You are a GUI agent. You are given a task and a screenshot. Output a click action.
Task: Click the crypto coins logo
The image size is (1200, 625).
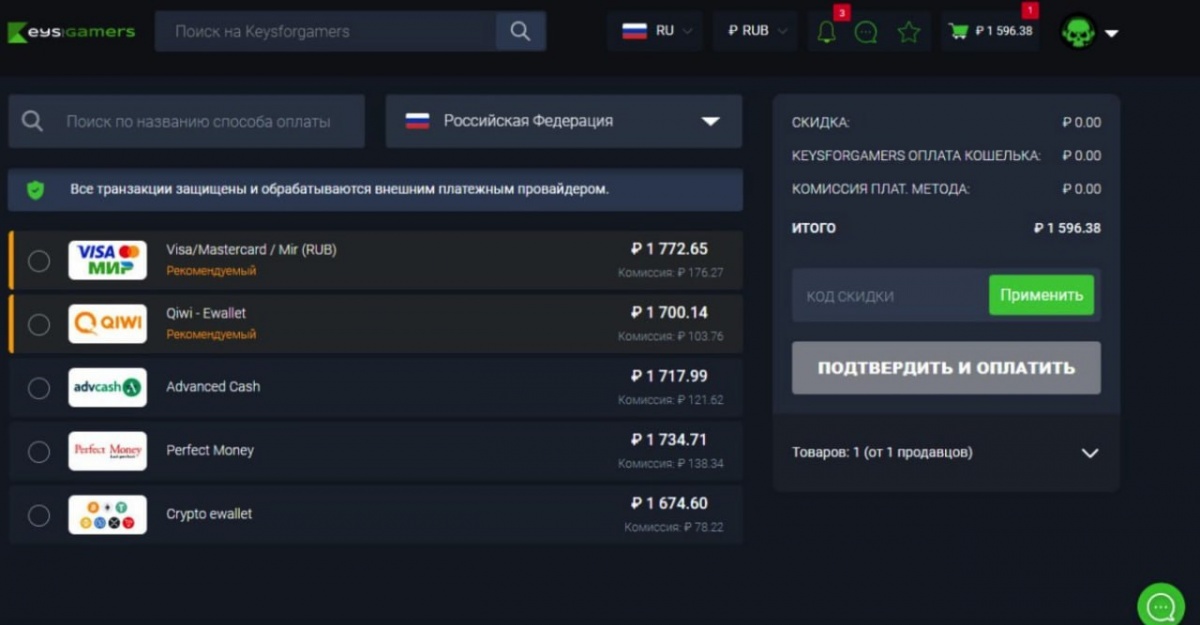[x=107, y=515]
